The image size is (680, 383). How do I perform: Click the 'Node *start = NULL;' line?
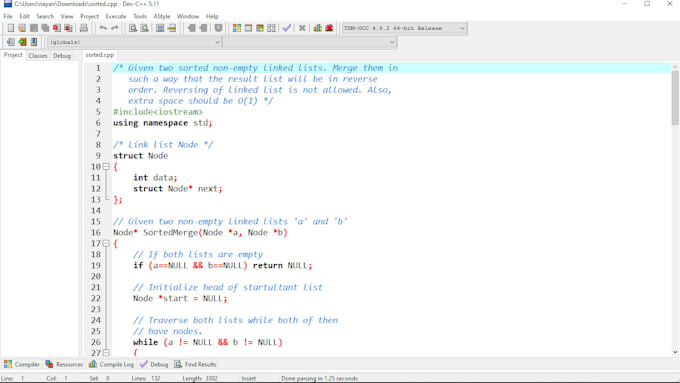click(x=180, y=298)
